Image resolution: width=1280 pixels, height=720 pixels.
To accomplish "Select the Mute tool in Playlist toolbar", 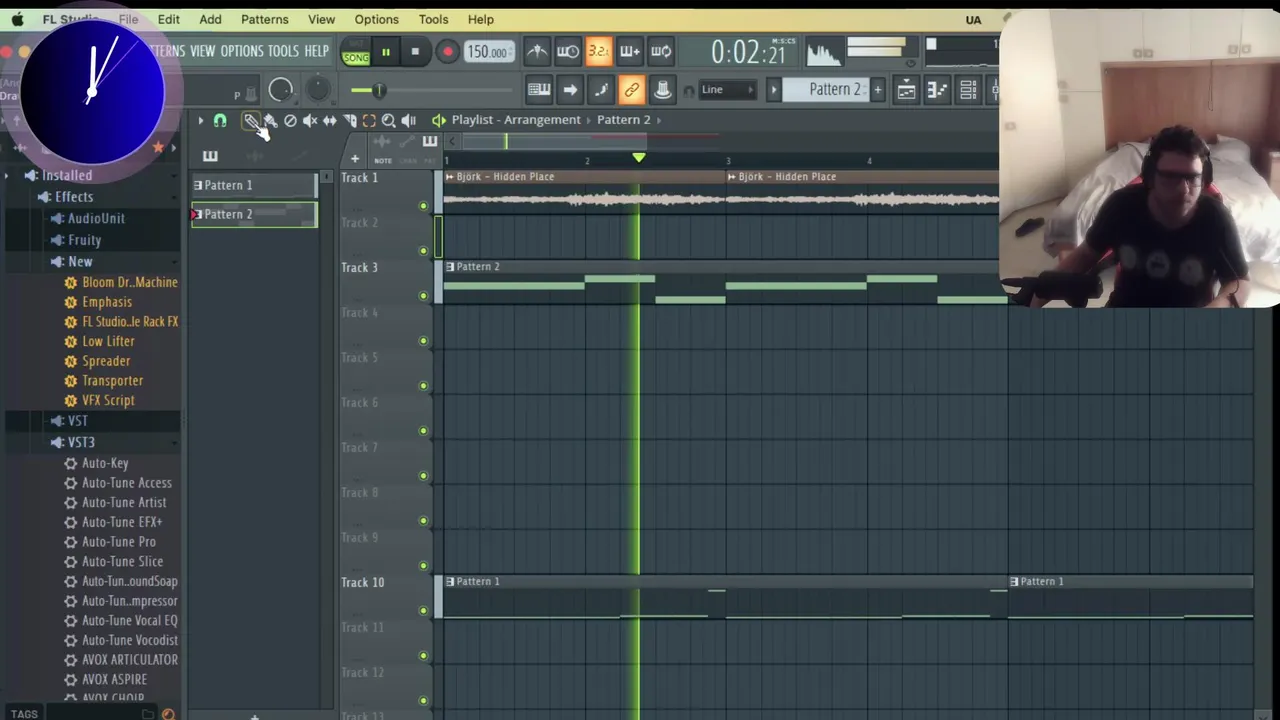I will (x=310, y=120).
